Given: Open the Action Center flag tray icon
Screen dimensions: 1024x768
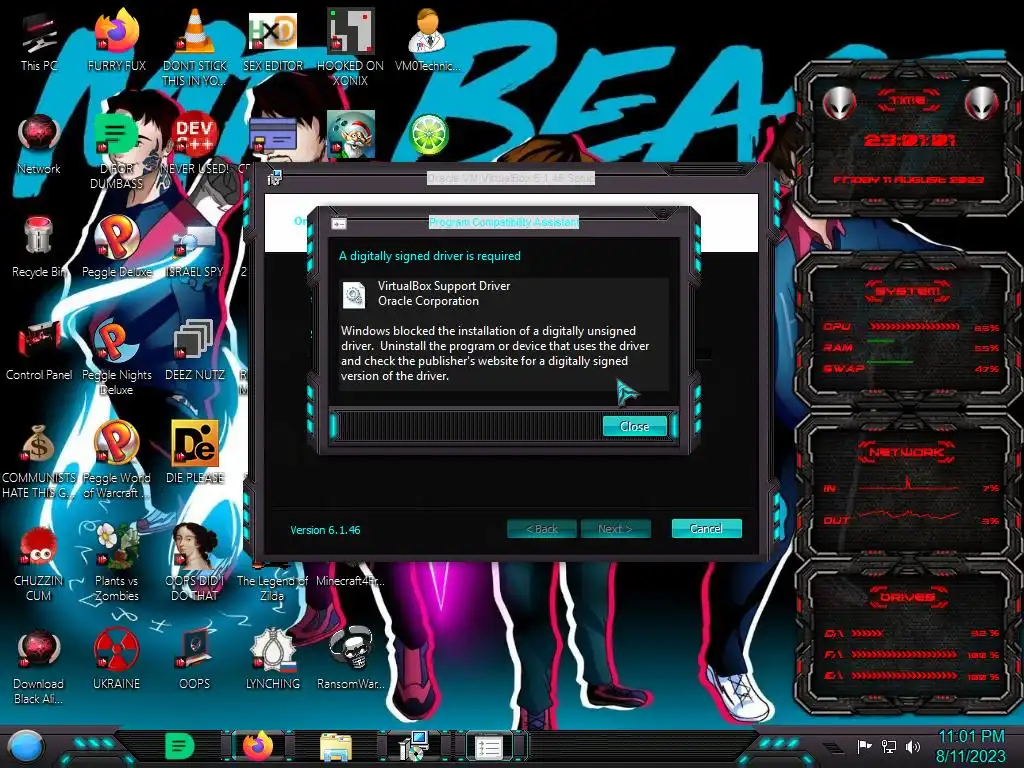Looking at the screenshot, I should pos(865,746).
